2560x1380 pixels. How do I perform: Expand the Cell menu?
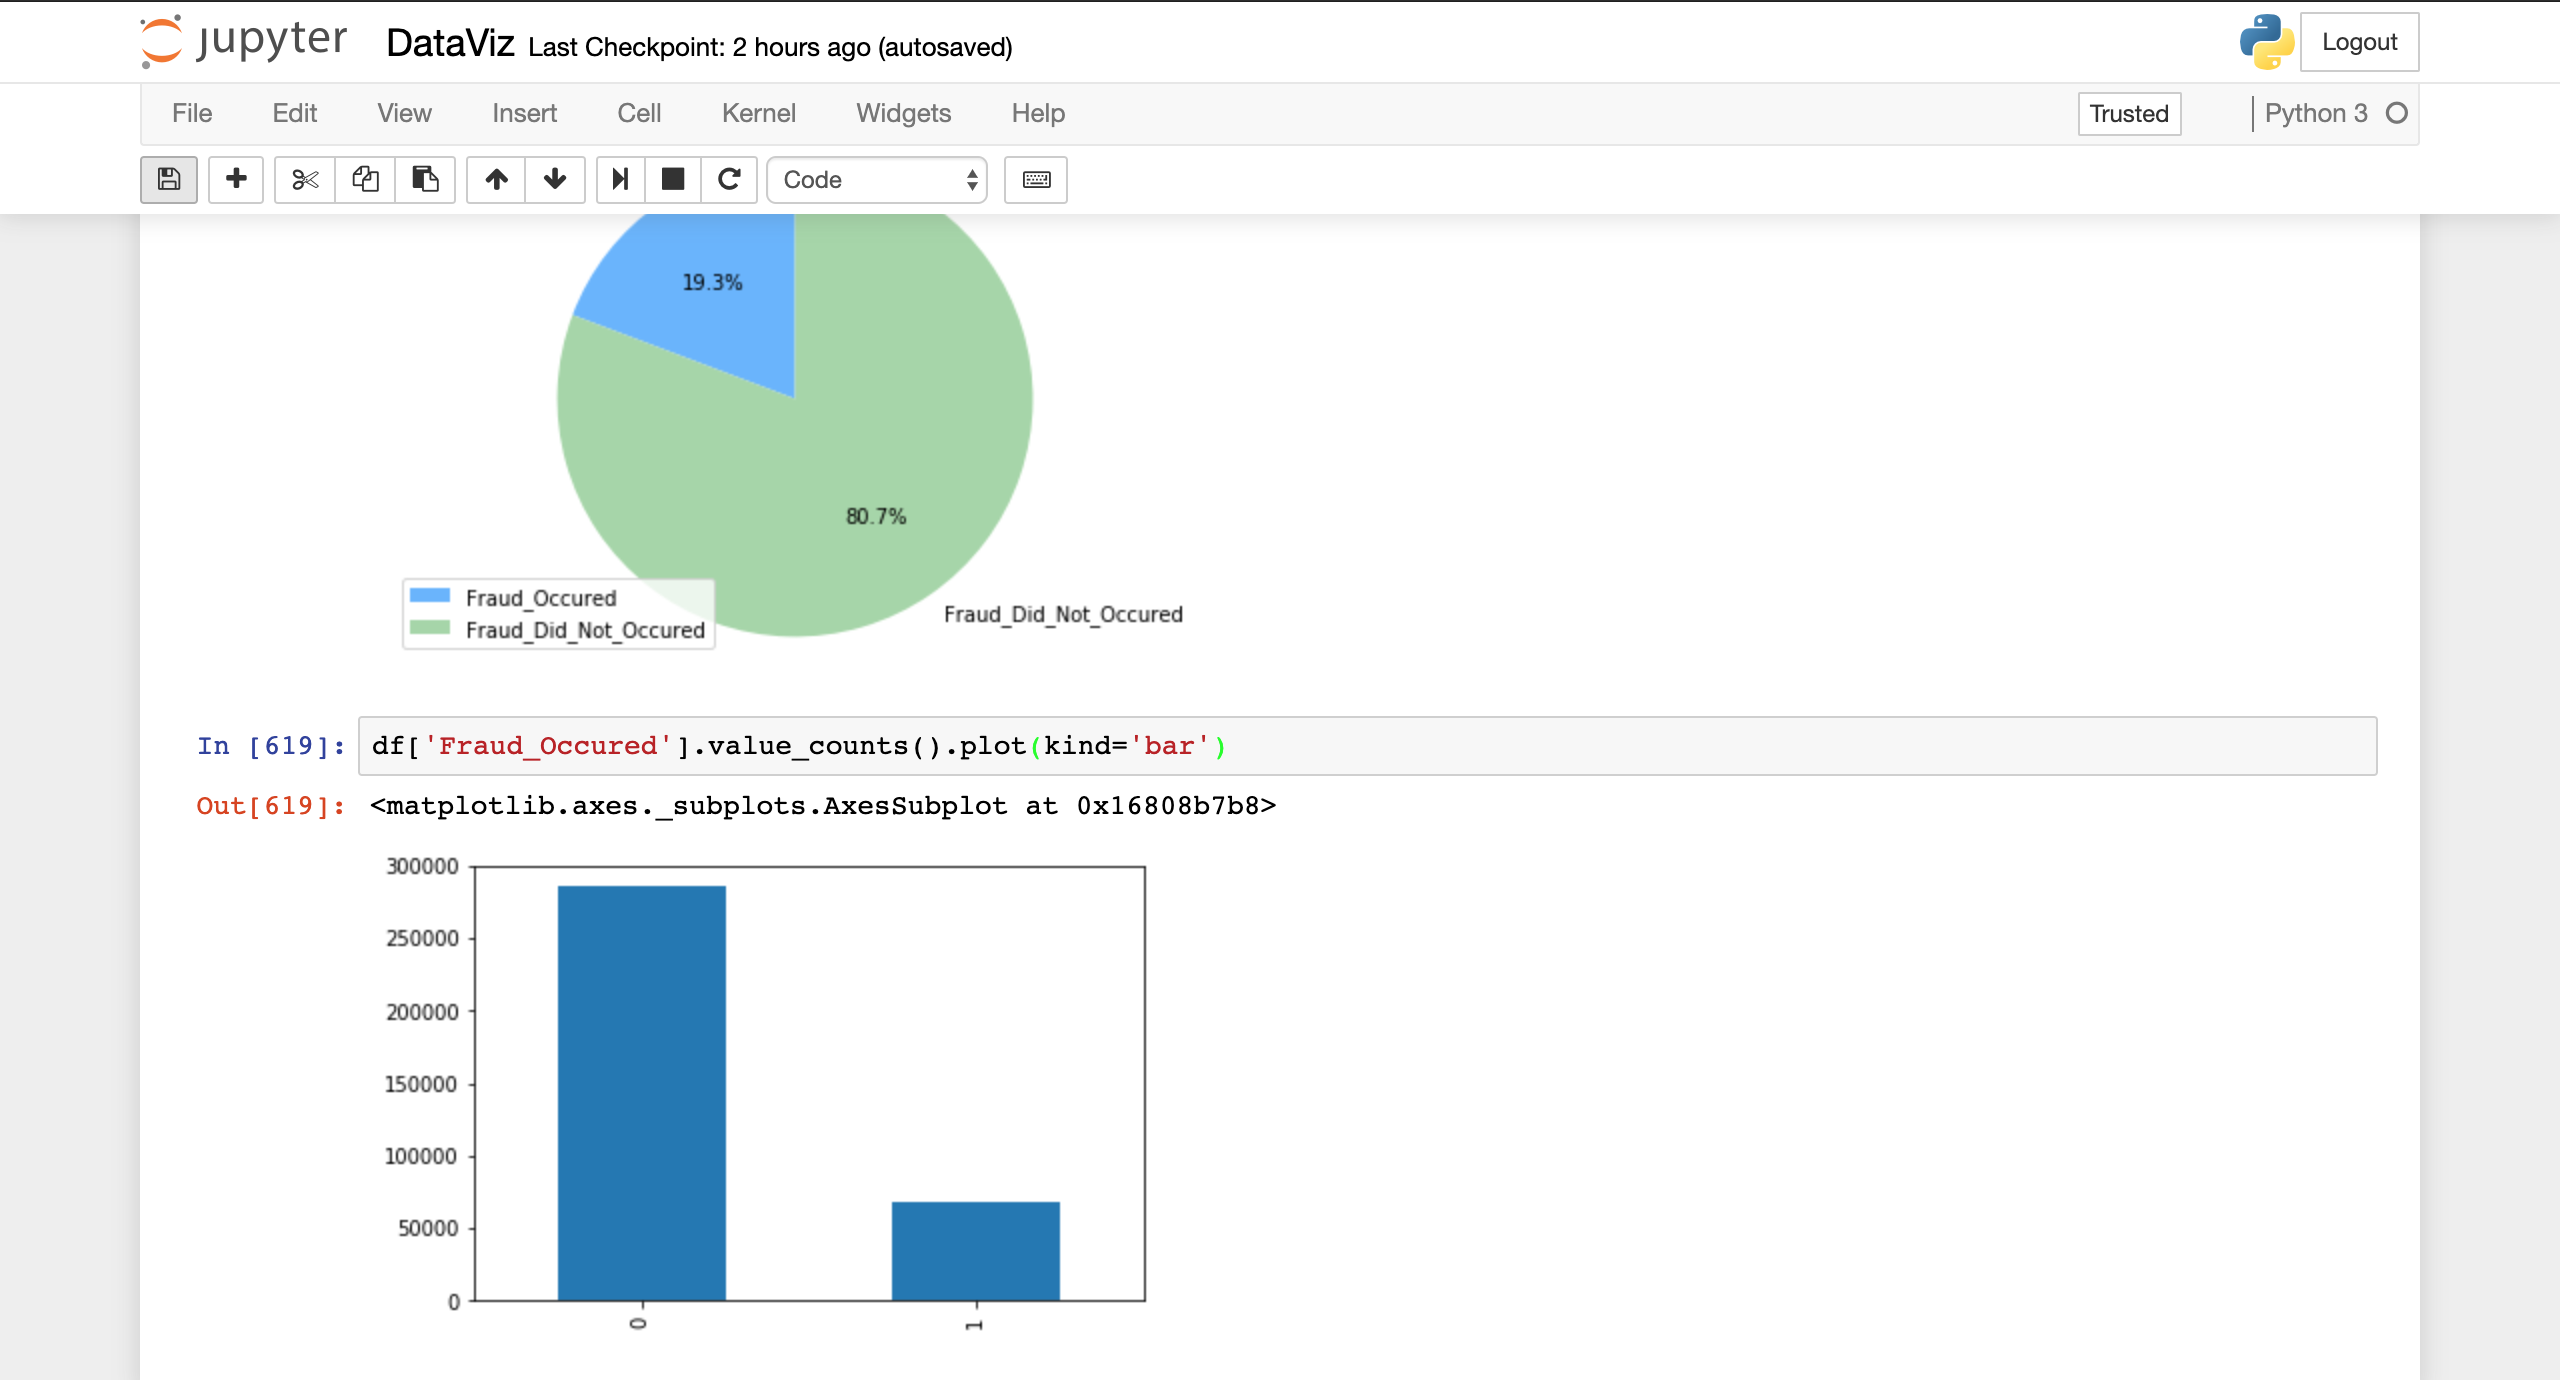tap(639, 113)
